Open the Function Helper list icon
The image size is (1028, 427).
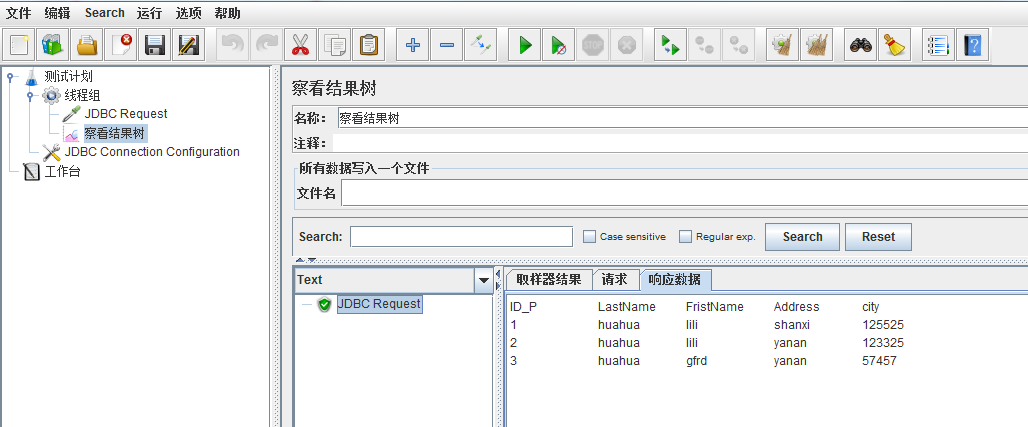(938, 45)
